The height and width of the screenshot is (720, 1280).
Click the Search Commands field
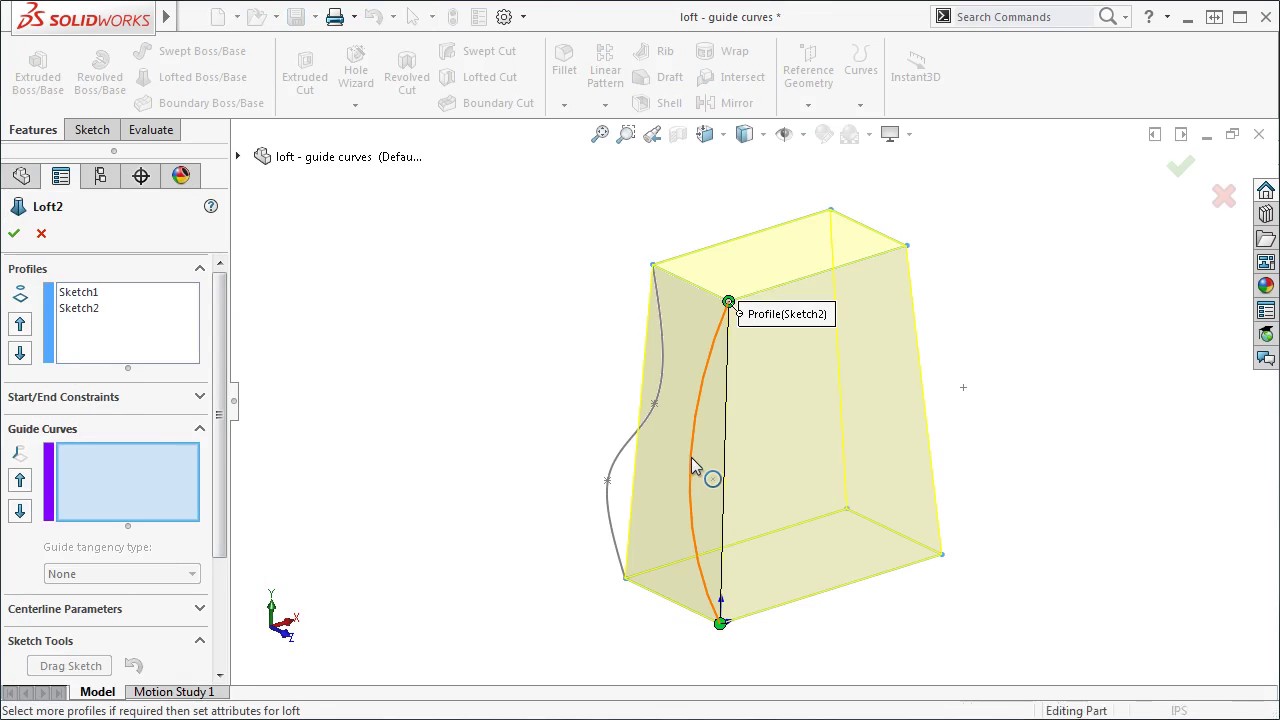coord(1020,17)
